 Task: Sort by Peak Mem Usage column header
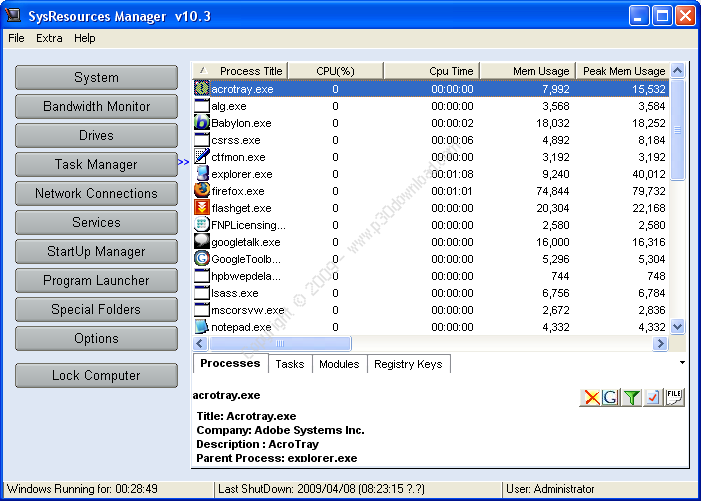click(623, 71)
